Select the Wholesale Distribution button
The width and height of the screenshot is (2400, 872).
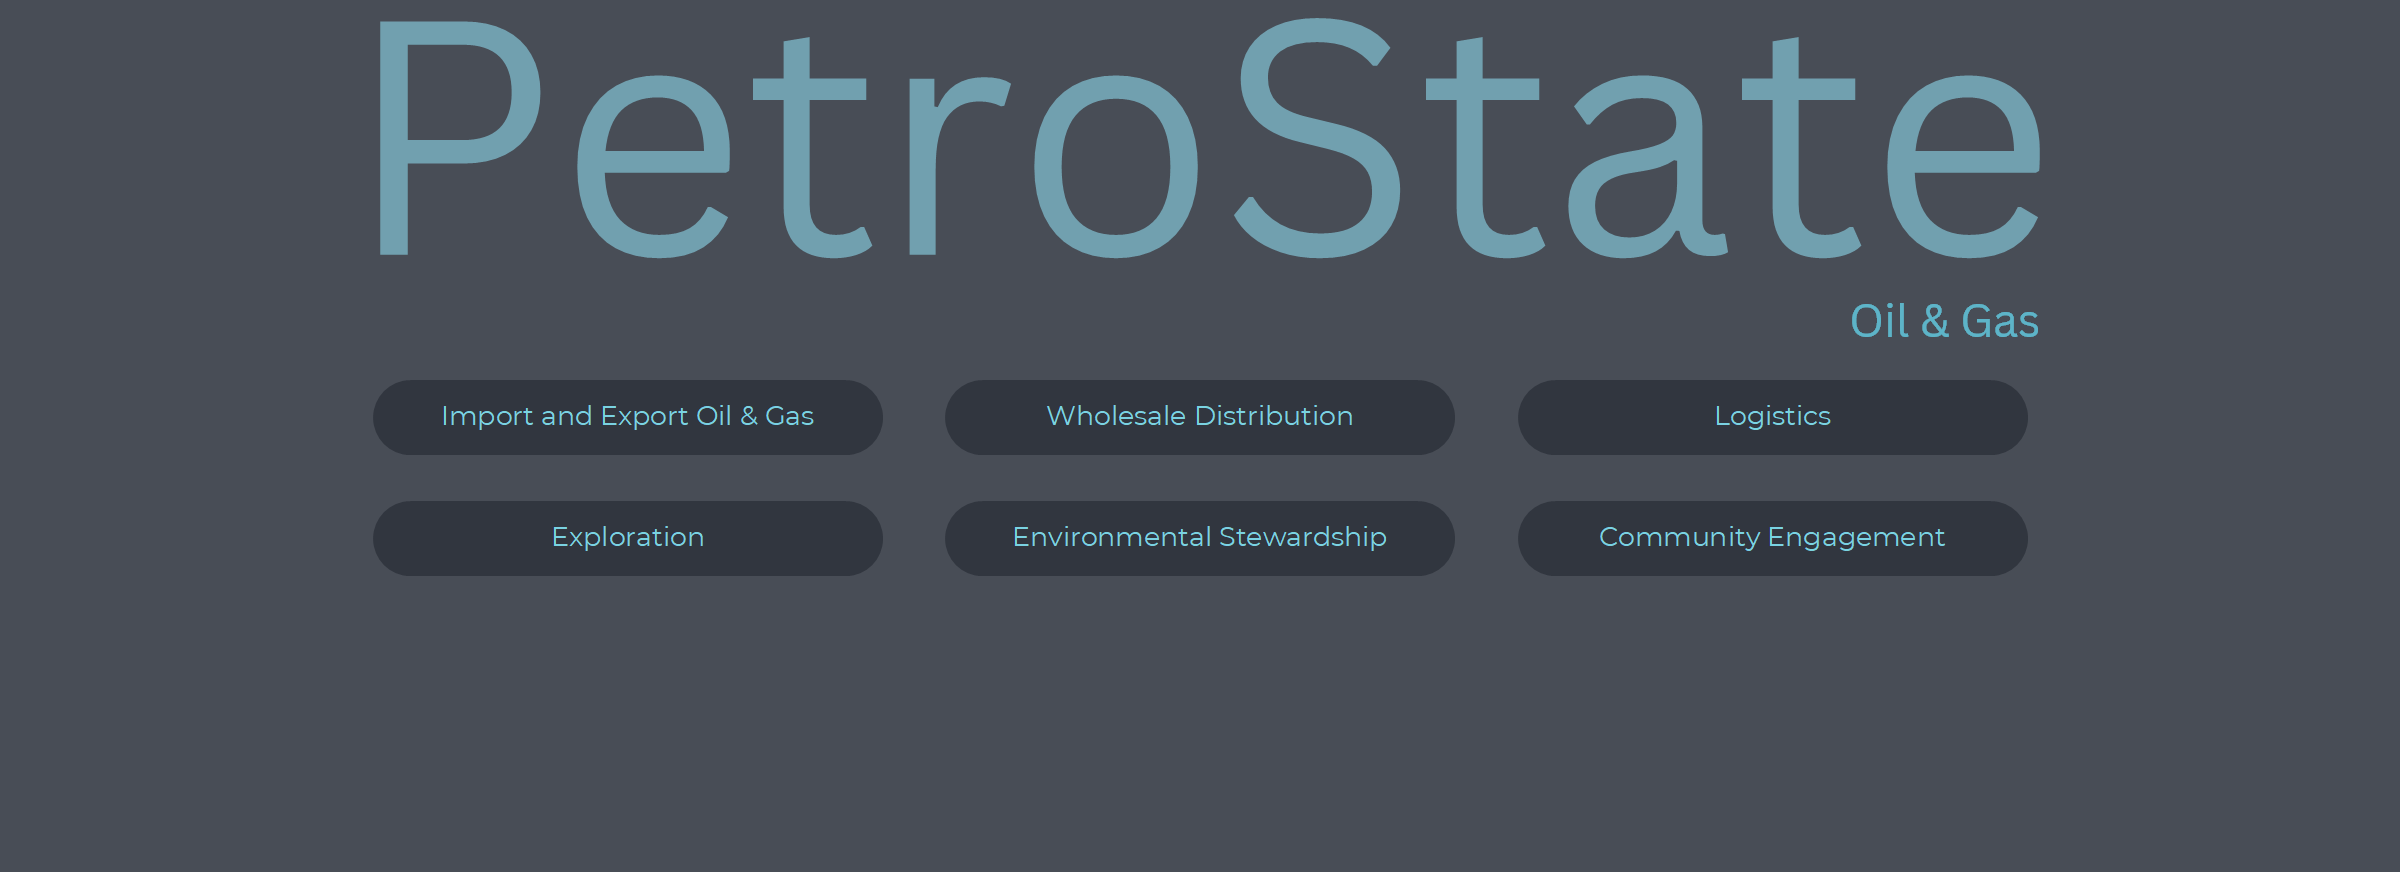tap(1199, 417)
